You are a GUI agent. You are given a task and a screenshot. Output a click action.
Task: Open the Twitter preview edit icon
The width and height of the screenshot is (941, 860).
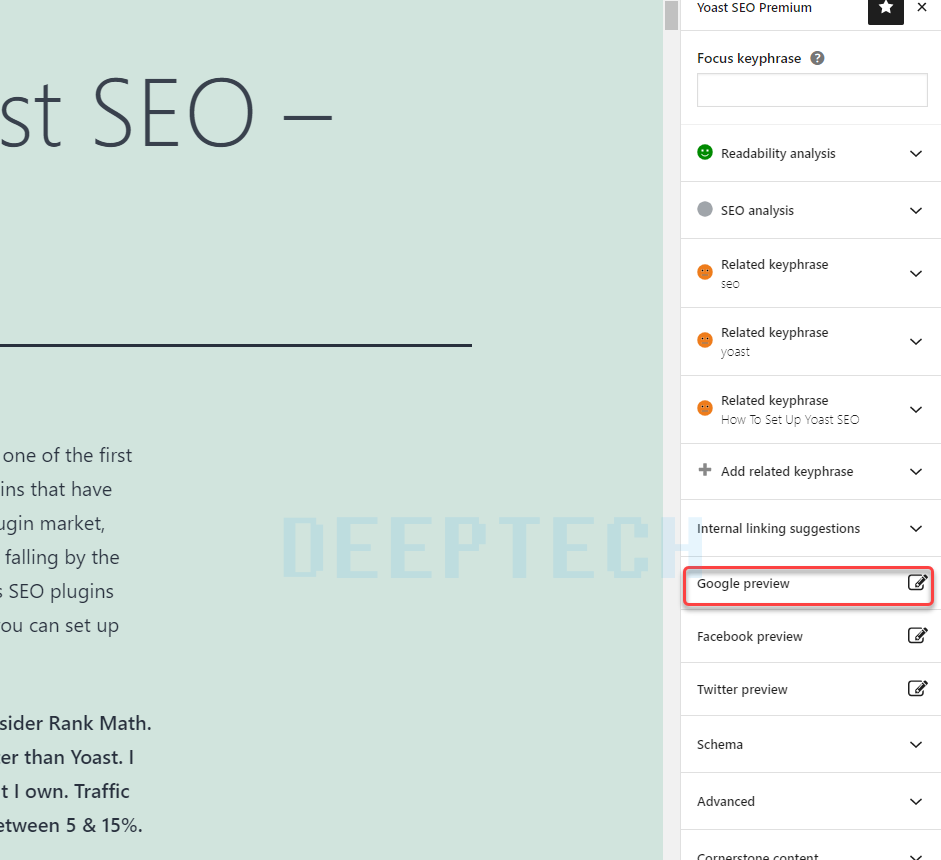[x=917, y=688]
